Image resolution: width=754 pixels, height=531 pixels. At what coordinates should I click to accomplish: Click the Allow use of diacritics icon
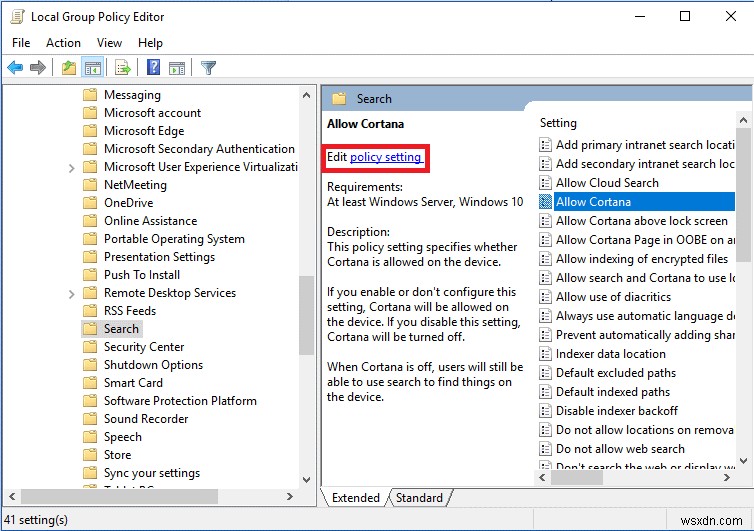(545, 297)
